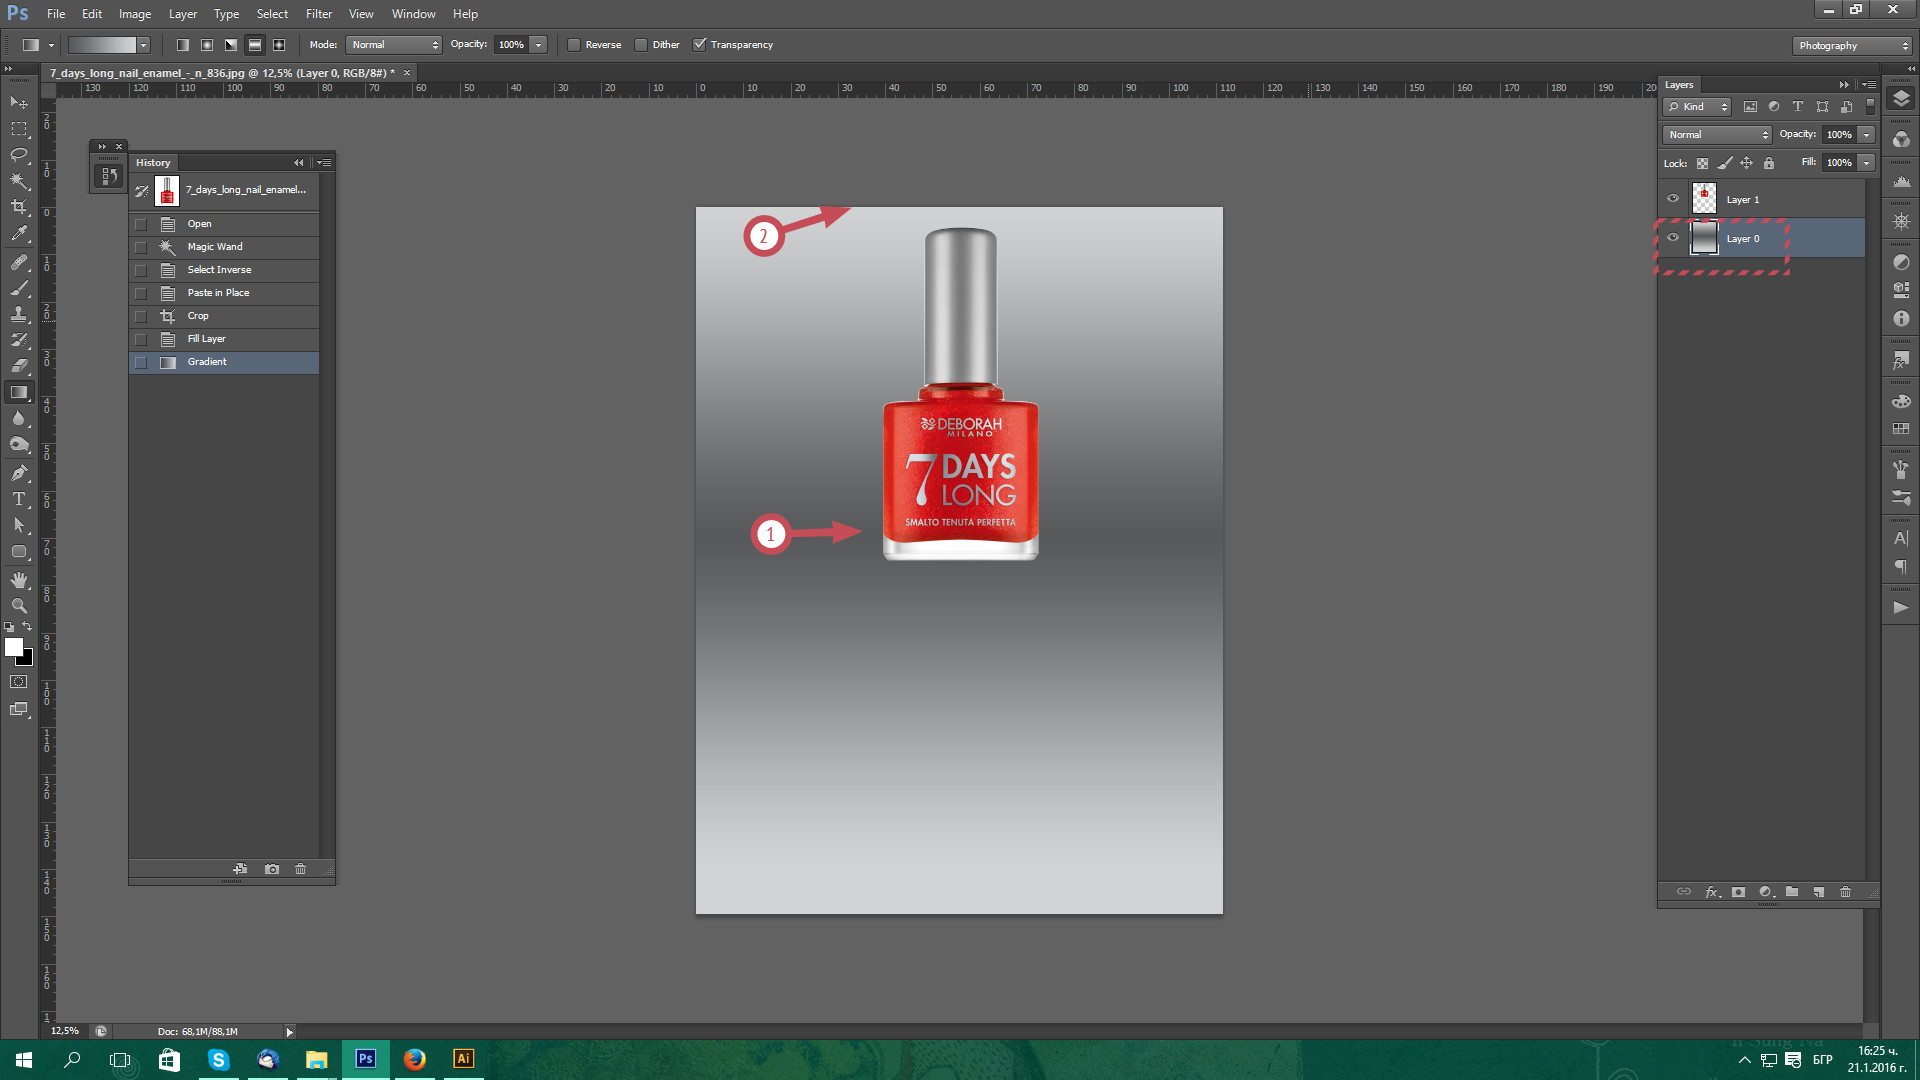
Task: Select the Move tool
Action: point(19,103)
